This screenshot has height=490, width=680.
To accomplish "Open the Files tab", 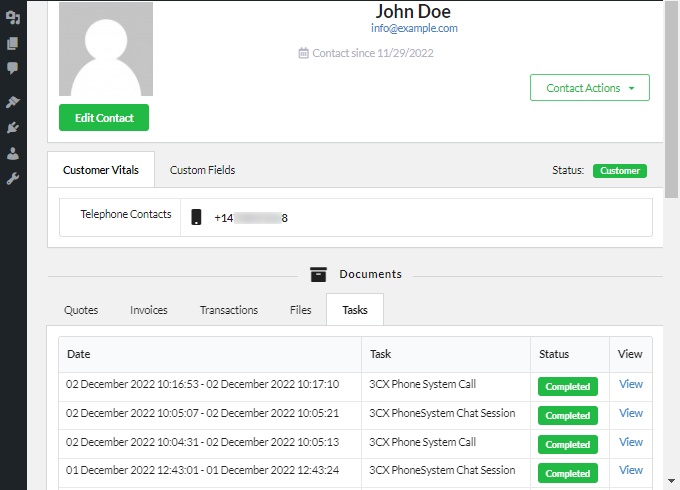I will (x=300, y=310).
